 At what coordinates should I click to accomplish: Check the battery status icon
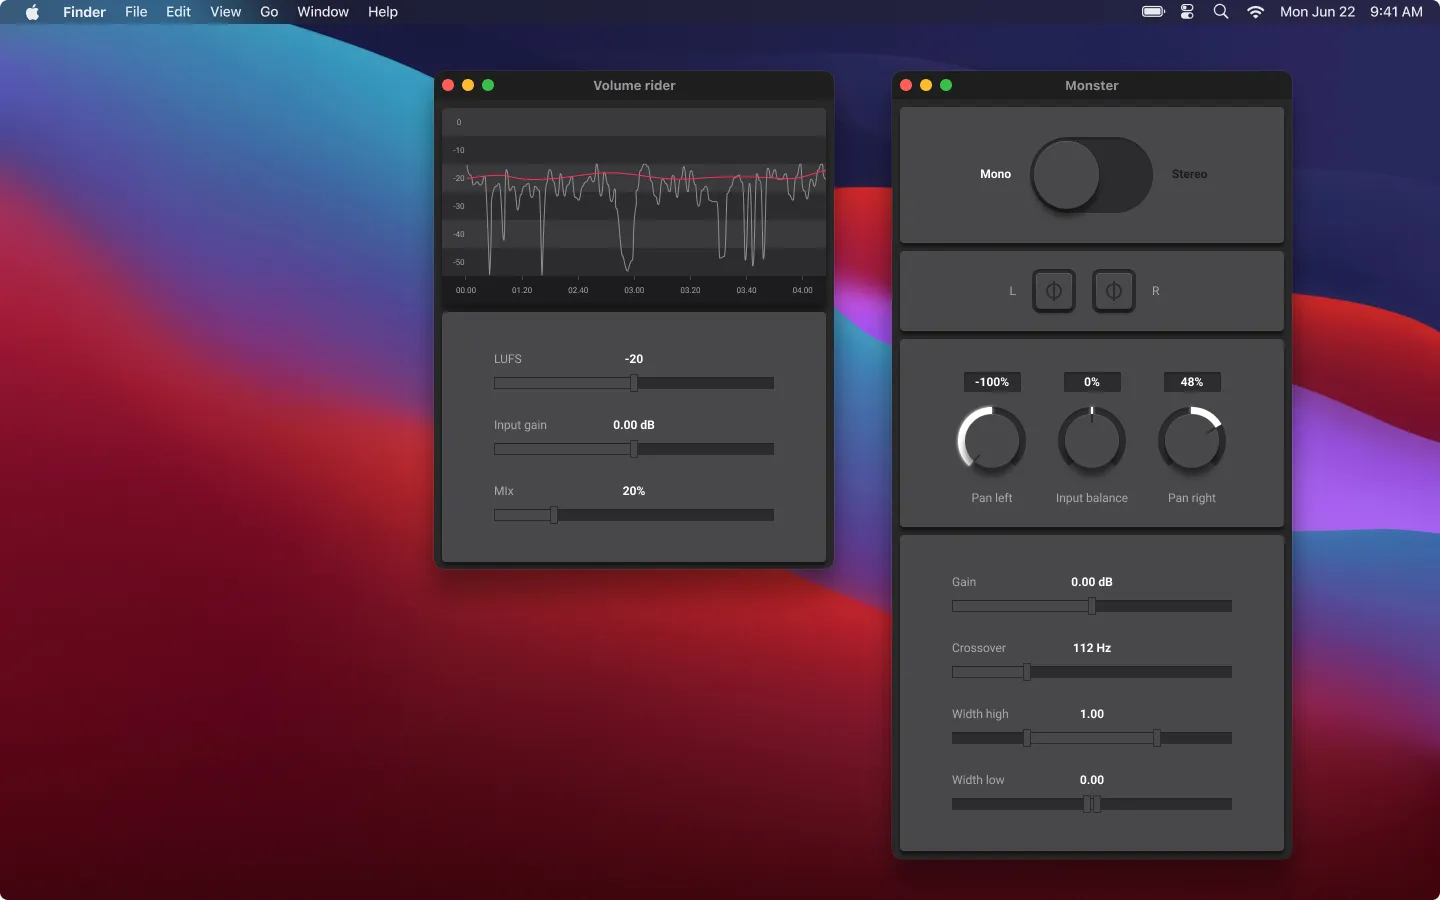point(1151,12)
